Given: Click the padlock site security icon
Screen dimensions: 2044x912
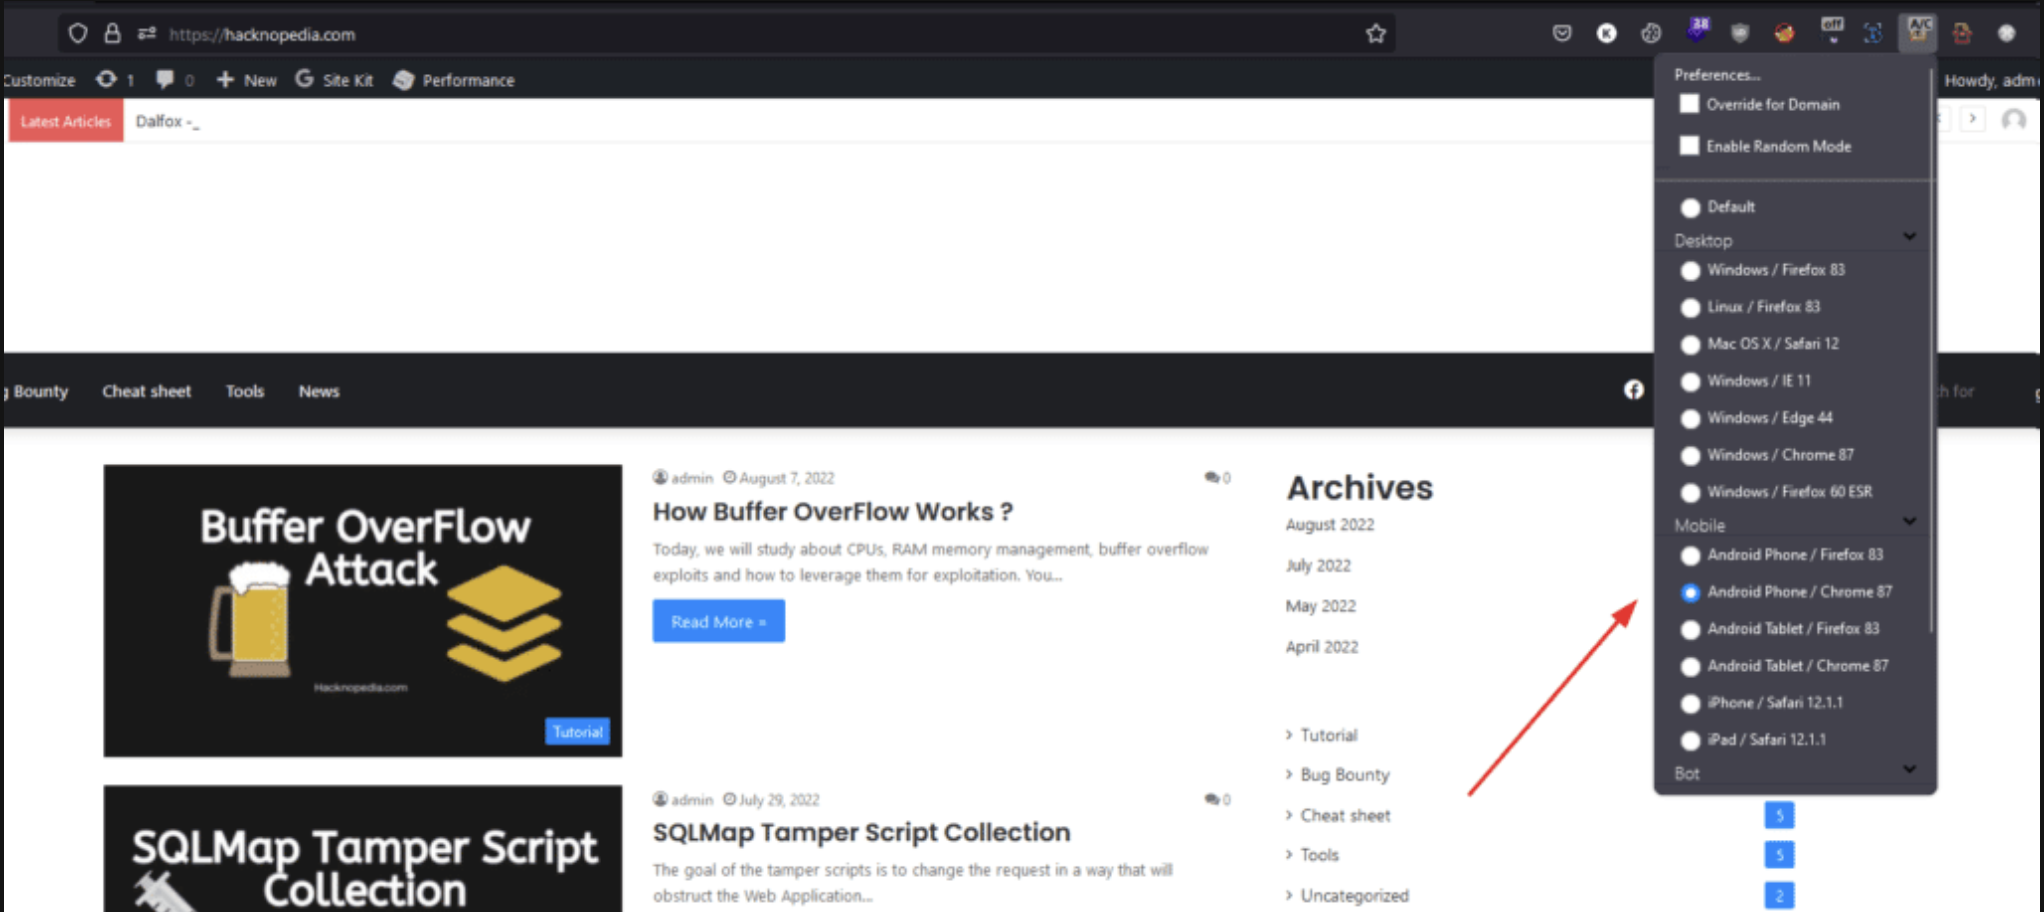Looking at the screenshot, I should [112, 33].
